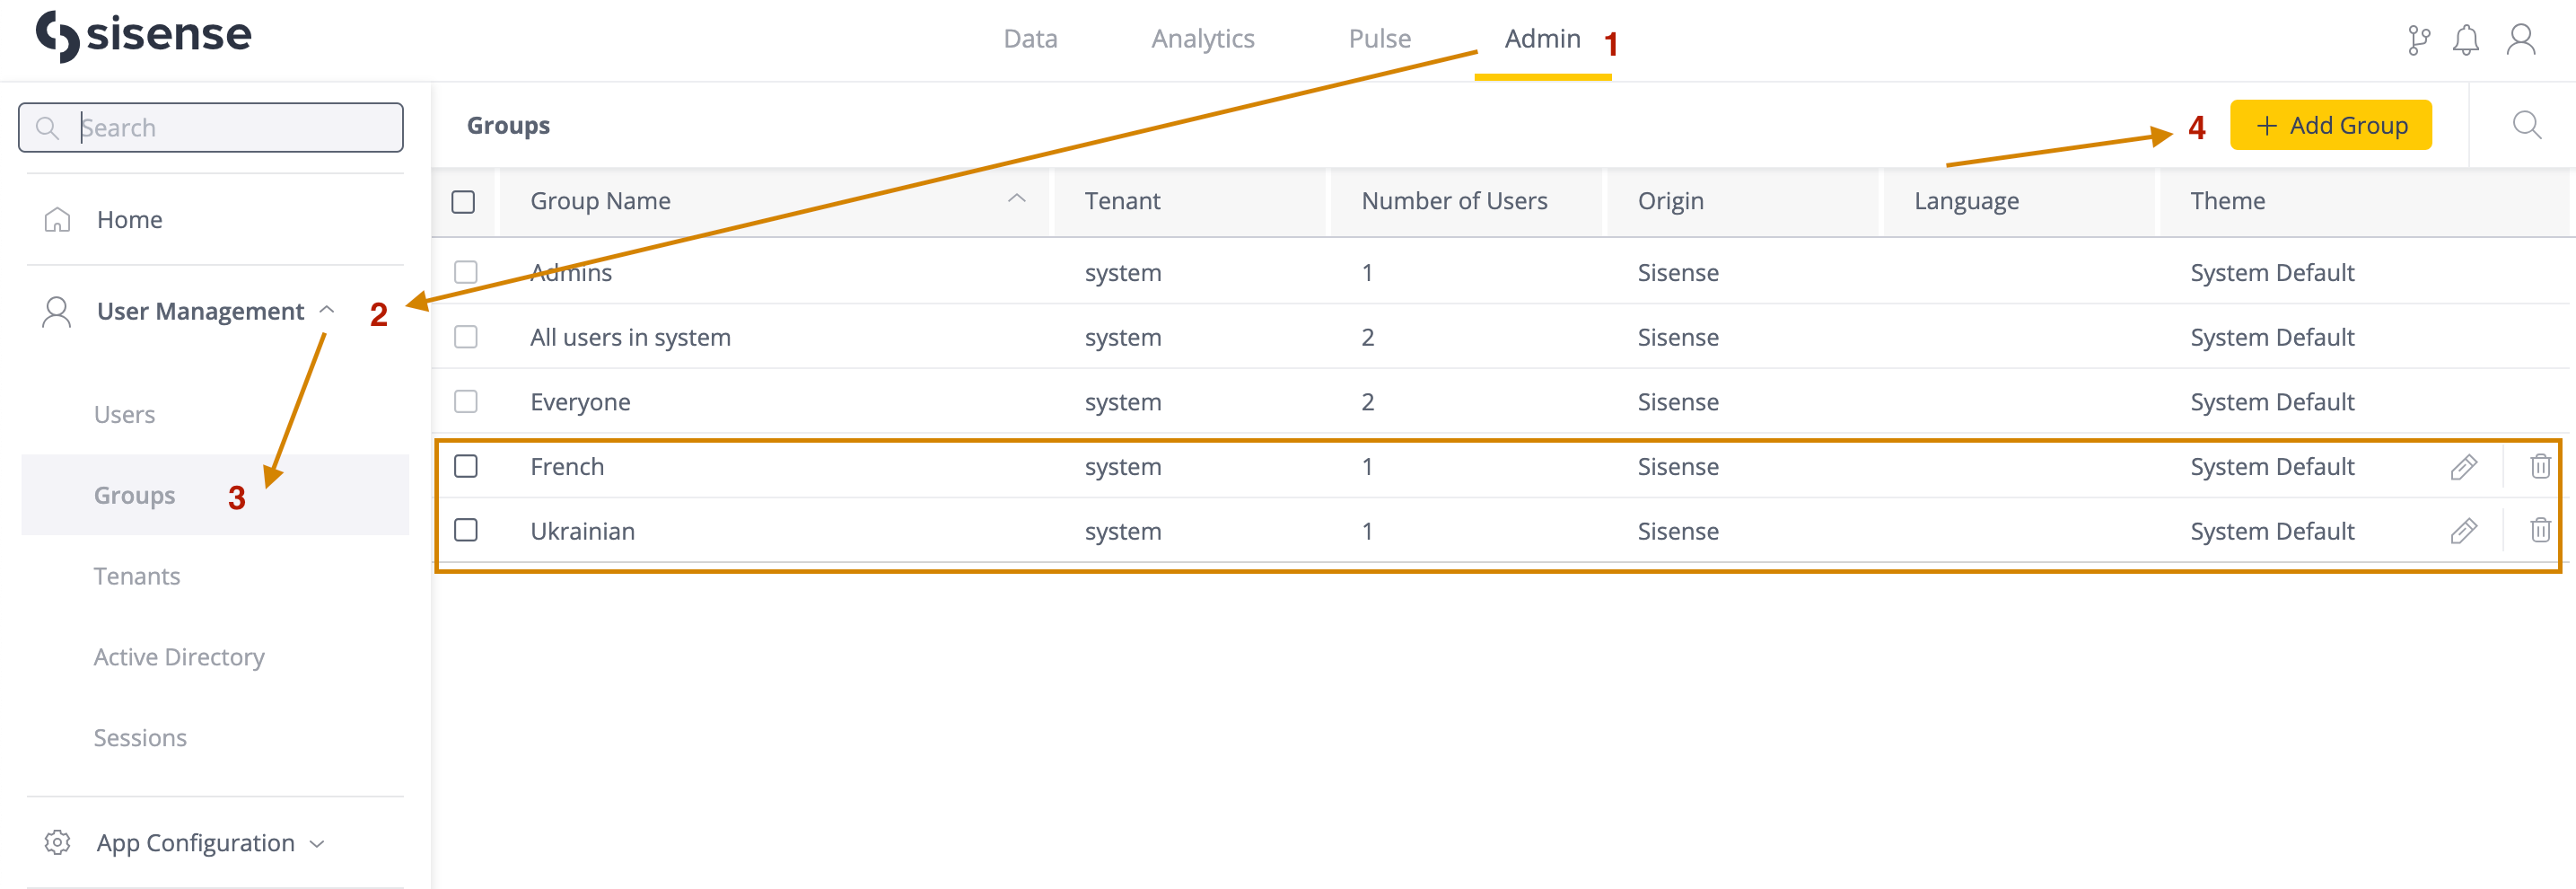Expand the App Configuration section
2576x889 pixels.
coord(317,843)
